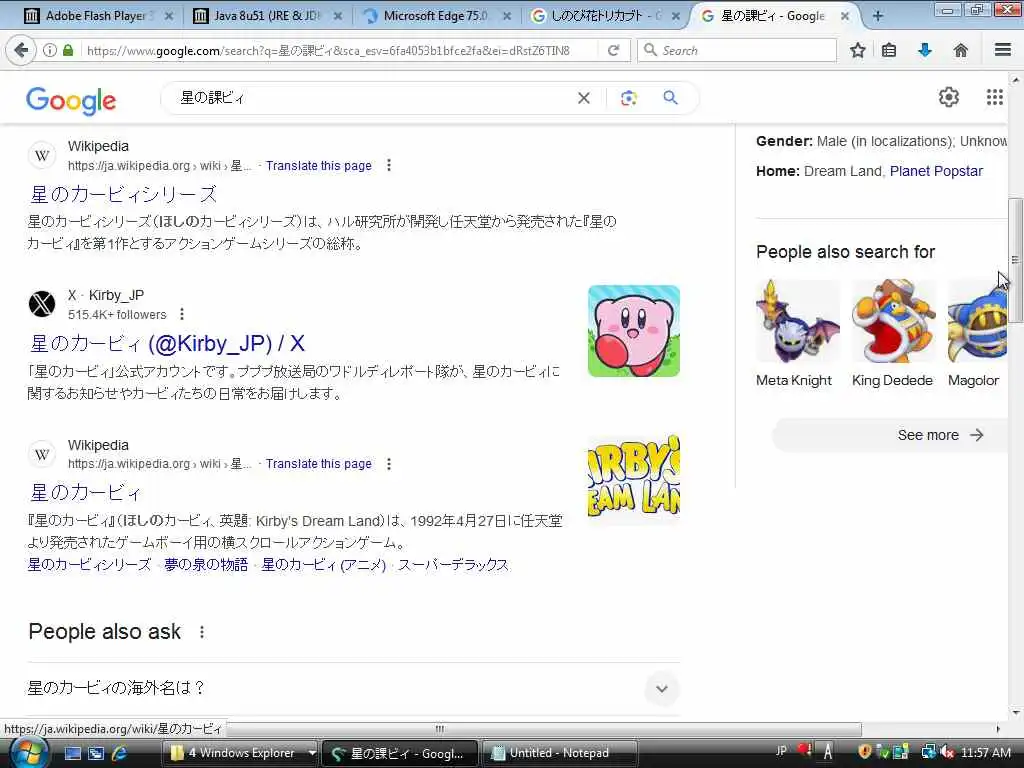Click the vertical scrollbar thumb
The width and height of the screenshot is (1024, 768).
point(1015,260)
